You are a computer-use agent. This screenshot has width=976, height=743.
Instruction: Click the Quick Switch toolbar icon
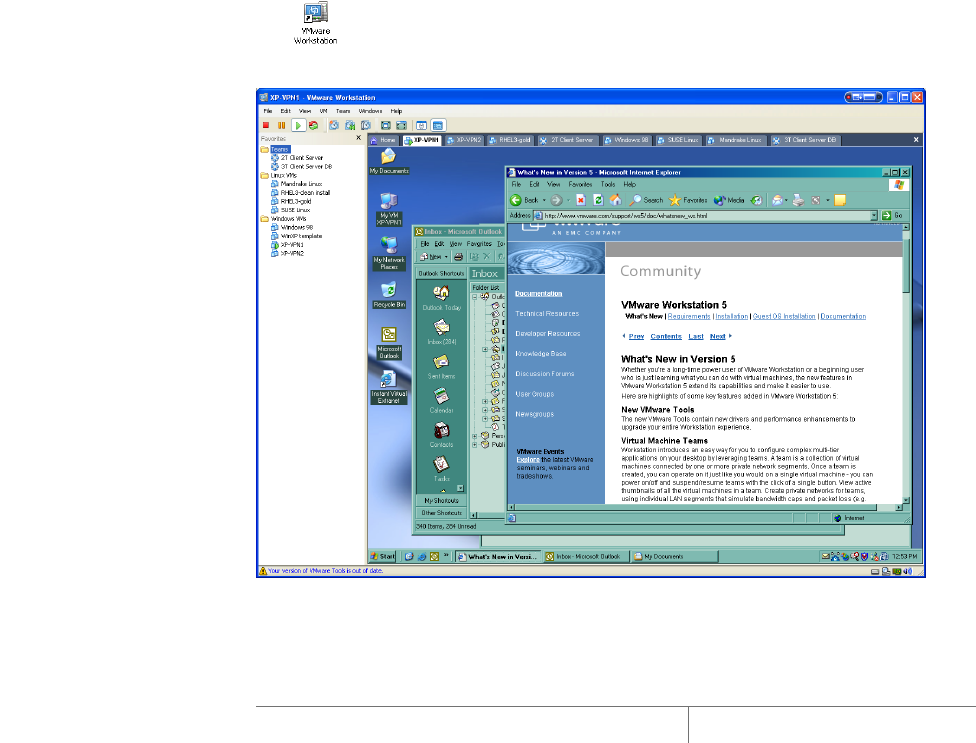pos(401,126)
